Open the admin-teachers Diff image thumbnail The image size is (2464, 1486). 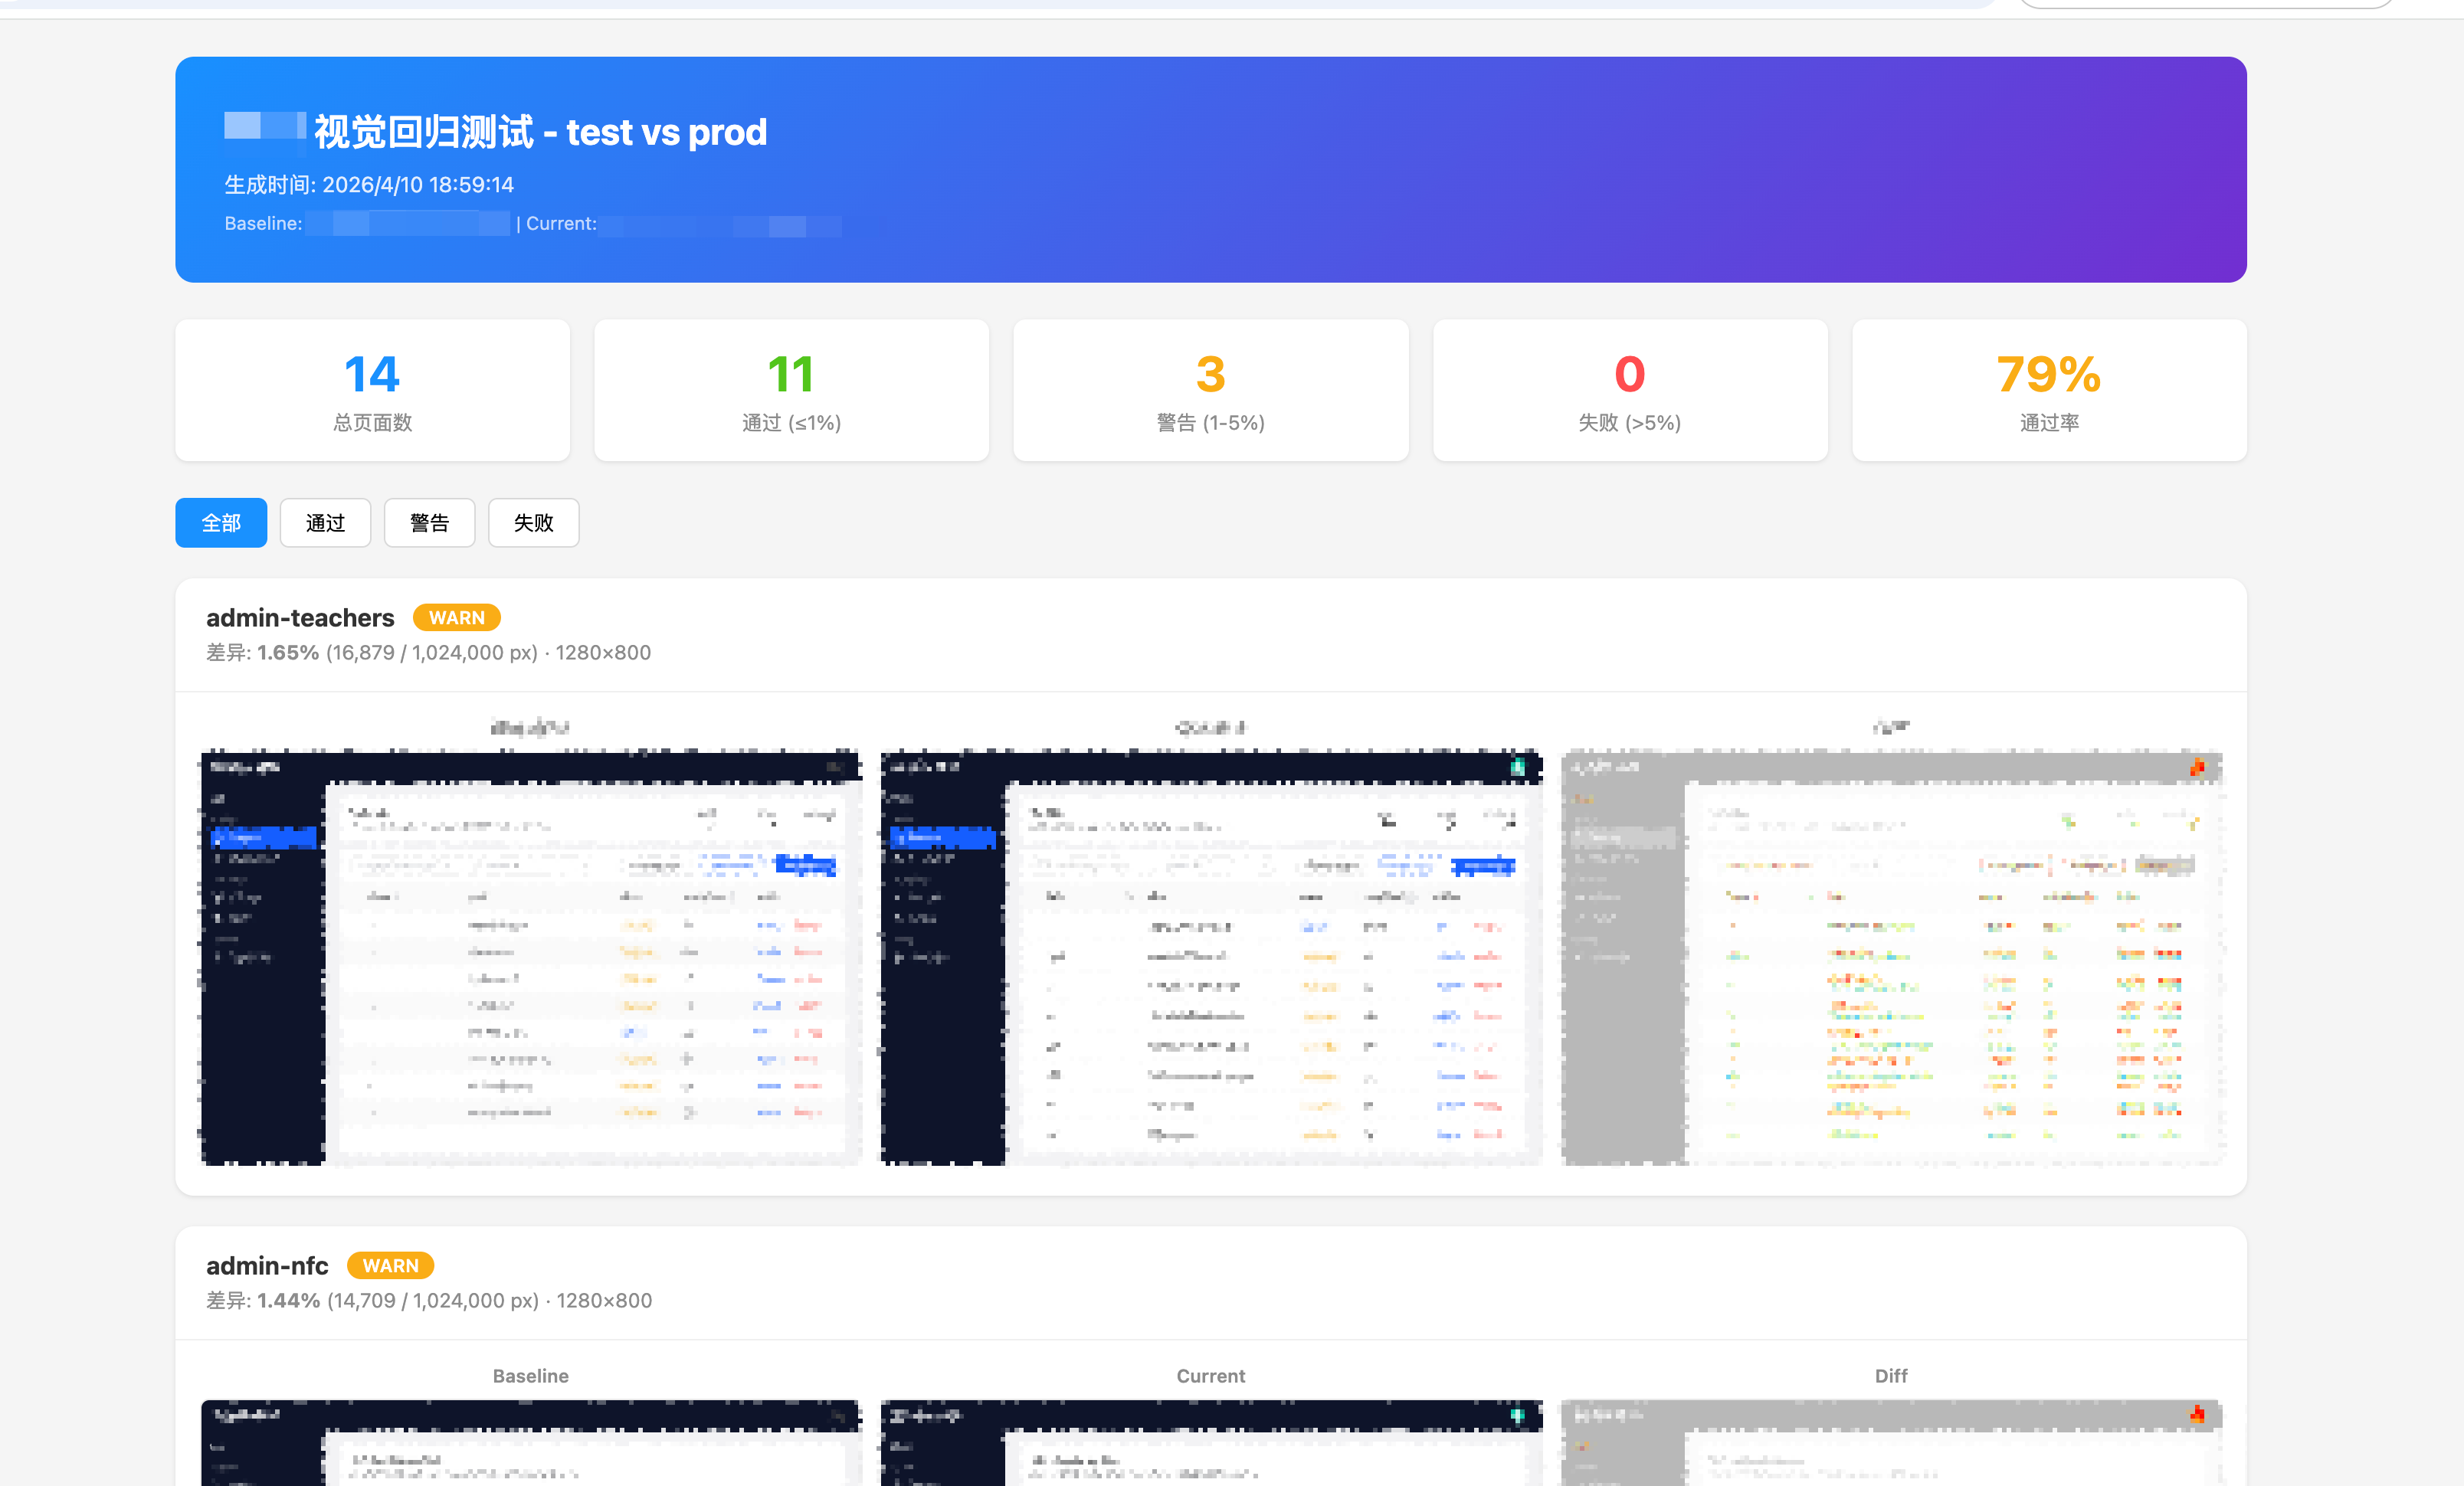pos(1891,958)
